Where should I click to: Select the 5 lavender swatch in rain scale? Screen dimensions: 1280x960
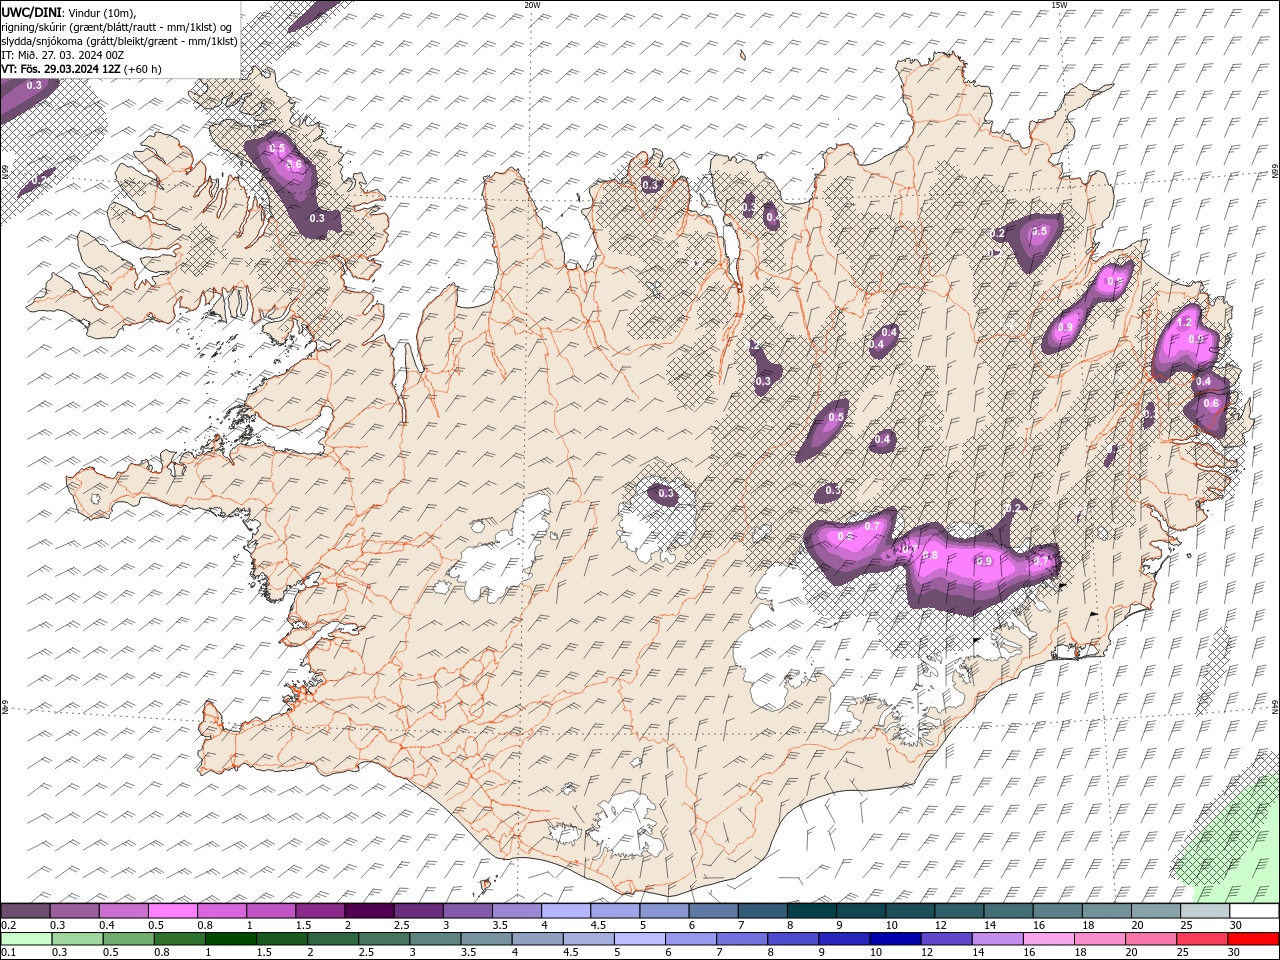[639, 939]
